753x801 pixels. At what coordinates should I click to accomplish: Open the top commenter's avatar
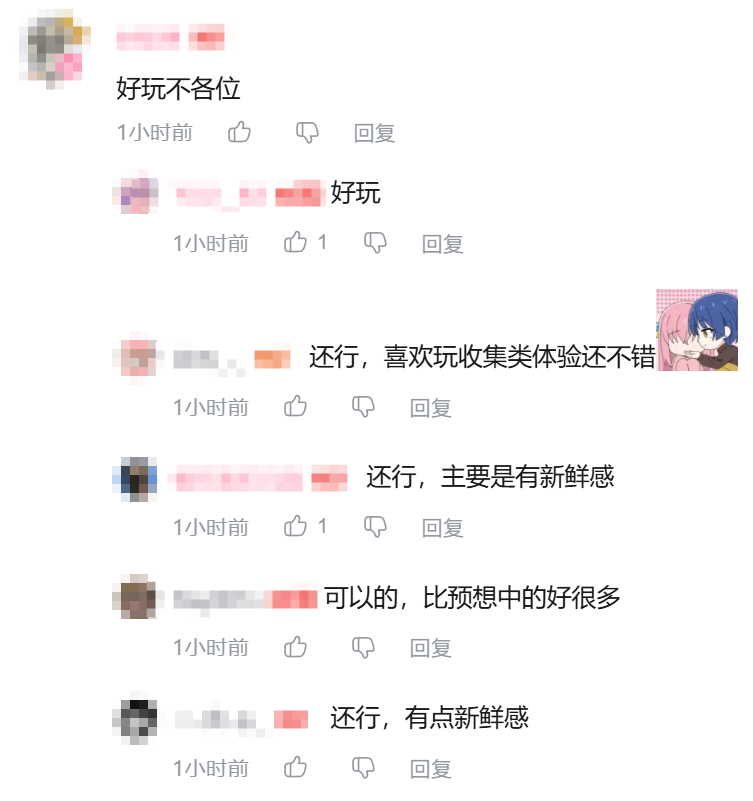coord(54,50)
